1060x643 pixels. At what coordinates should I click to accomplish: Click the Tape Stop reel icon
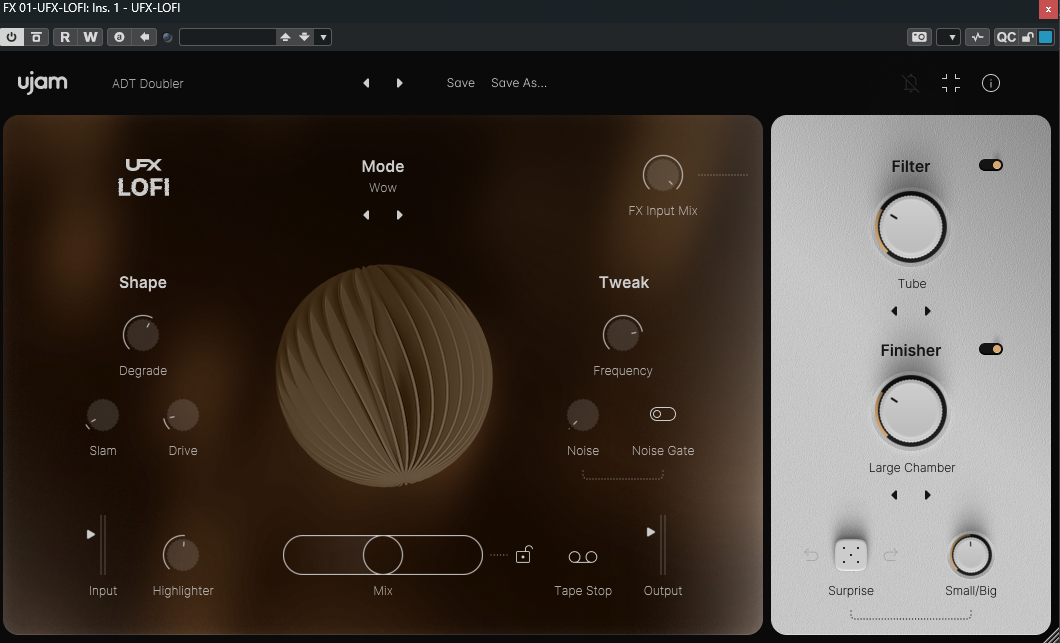coord(583,556)
